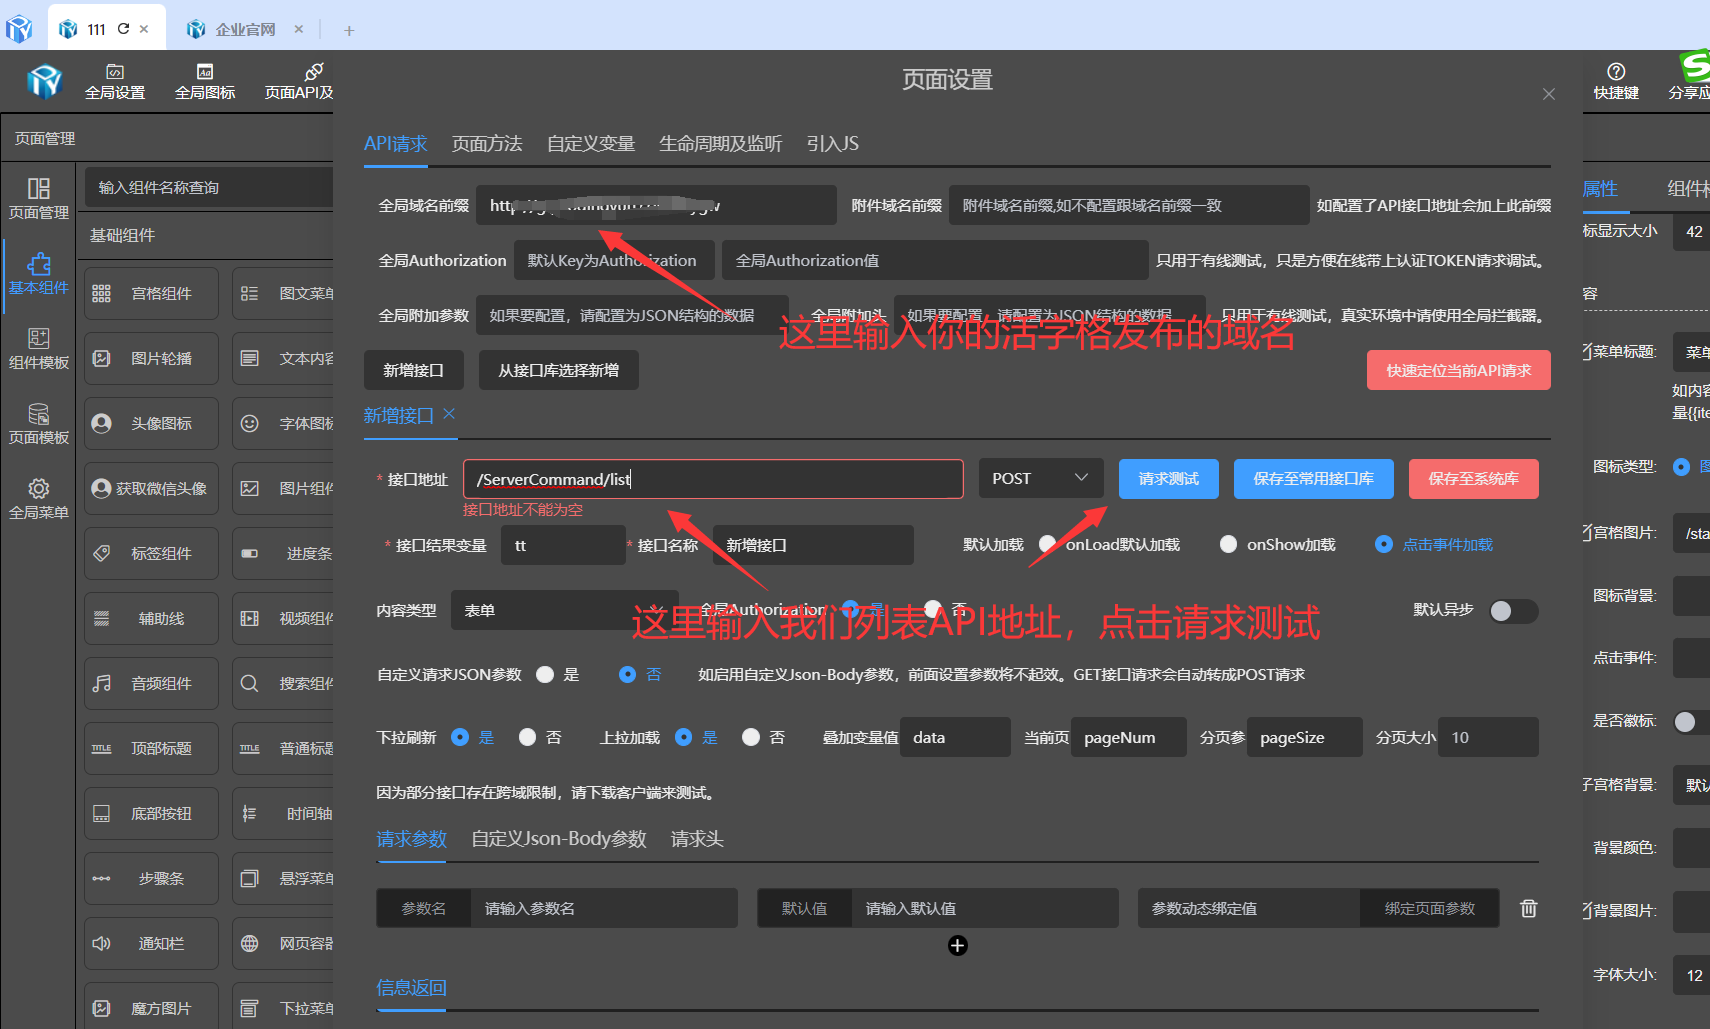
Task: Pick the 标签组件 tag component
Action: (151, 553)
